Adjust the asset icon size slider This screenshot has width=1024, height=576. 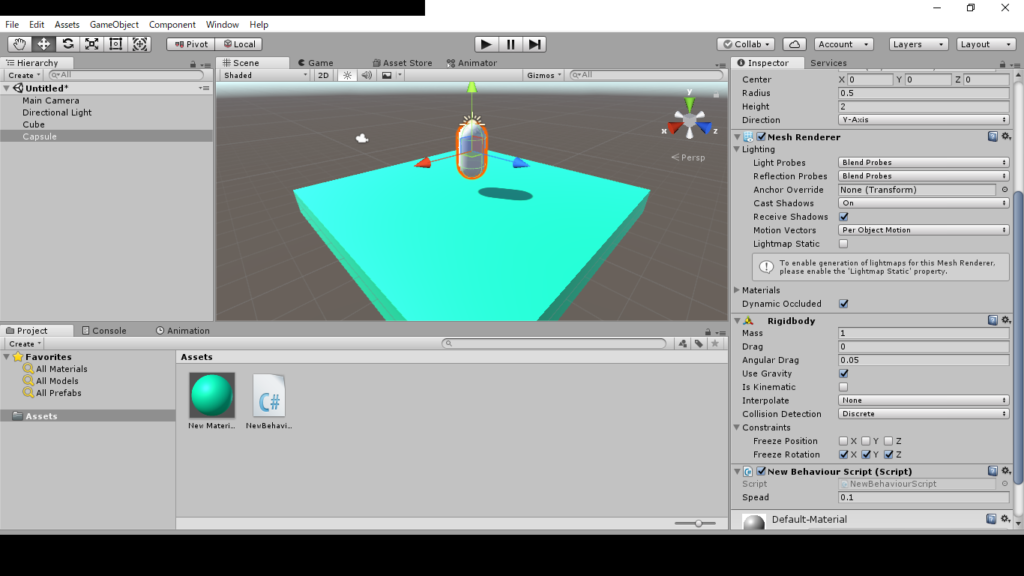pos(698,523)
